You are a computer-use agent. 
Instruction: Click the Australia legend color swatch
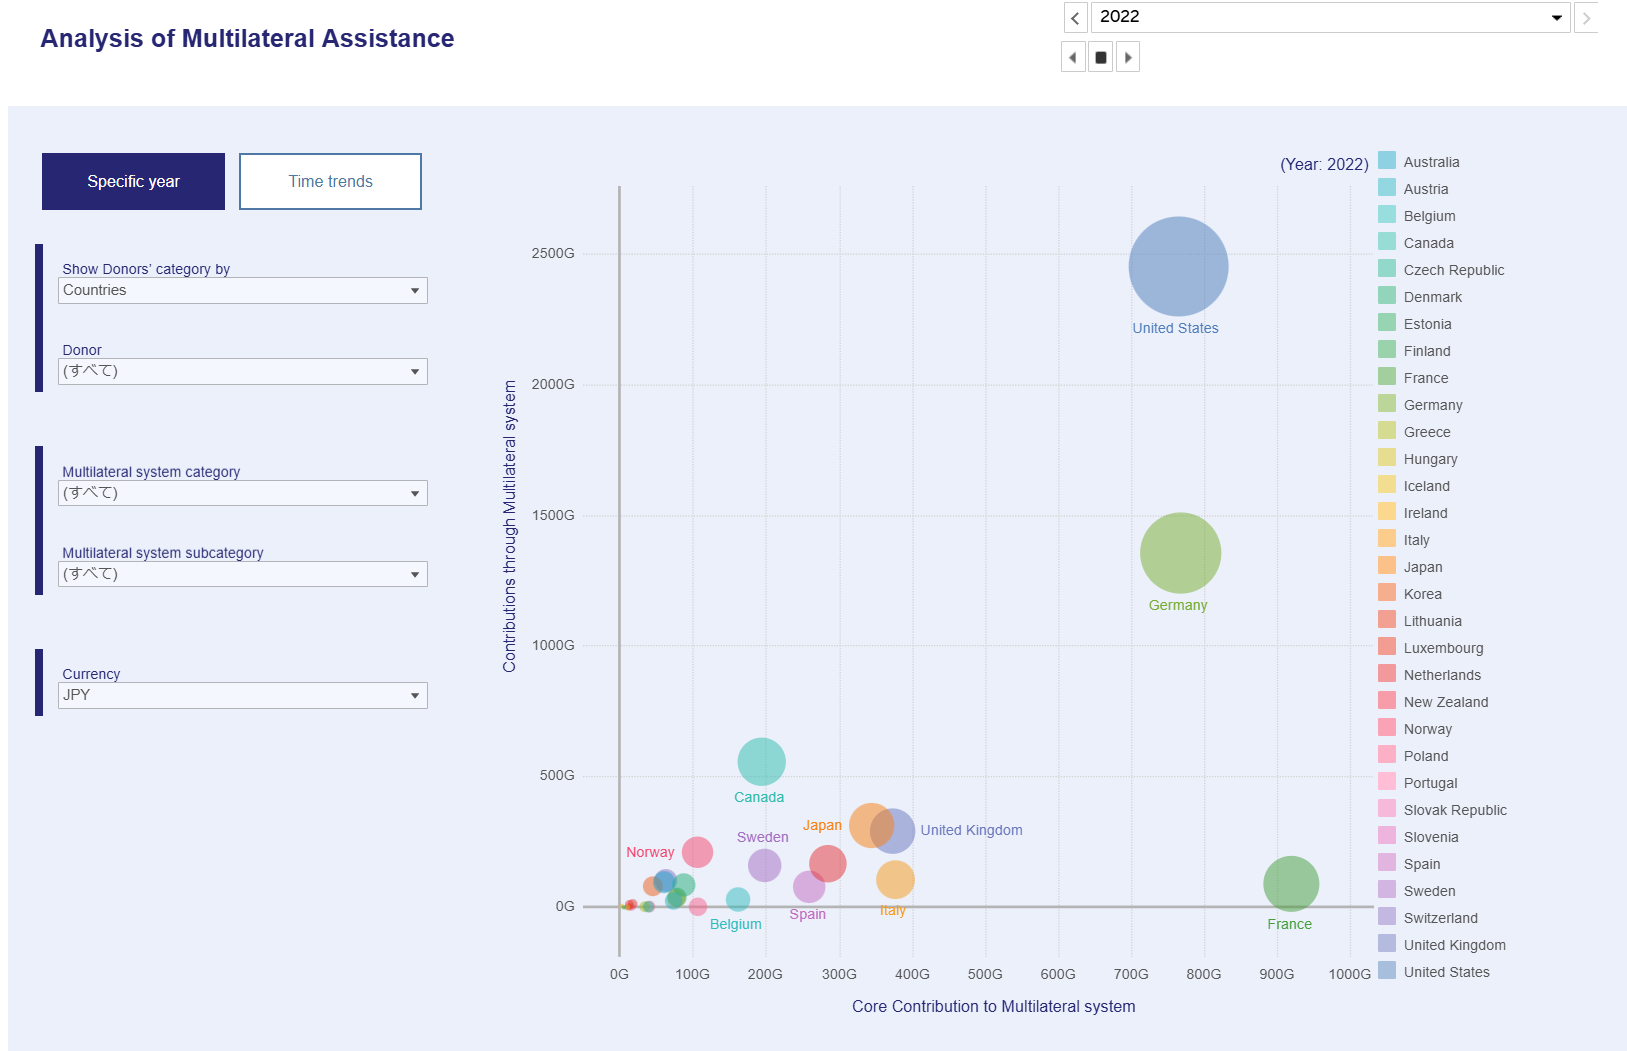pyautogui.click(x=1387, y=160)
